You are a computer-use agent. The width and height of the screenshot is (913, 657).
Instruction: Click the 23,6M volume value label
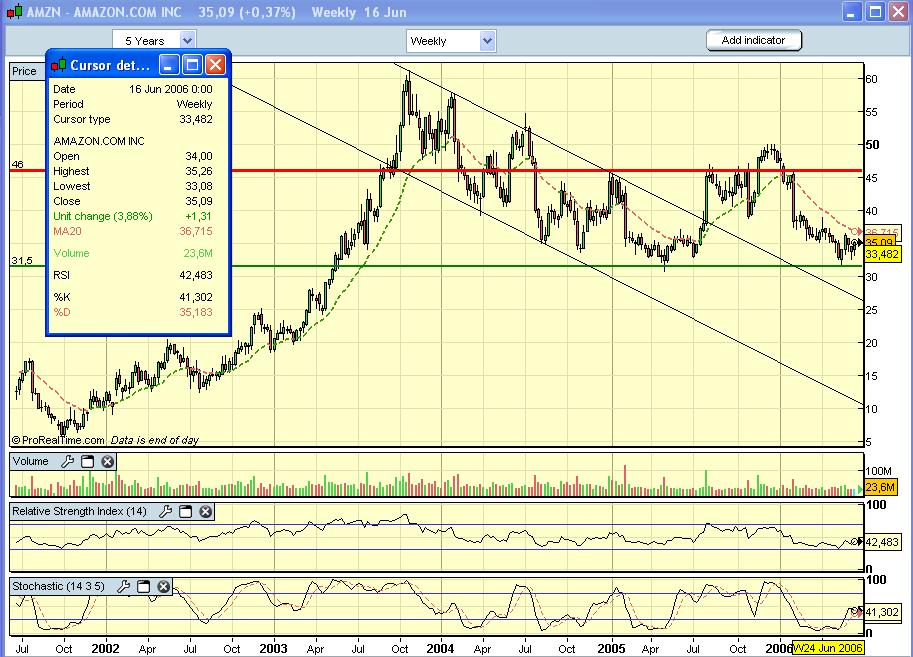tap(880, 487)
